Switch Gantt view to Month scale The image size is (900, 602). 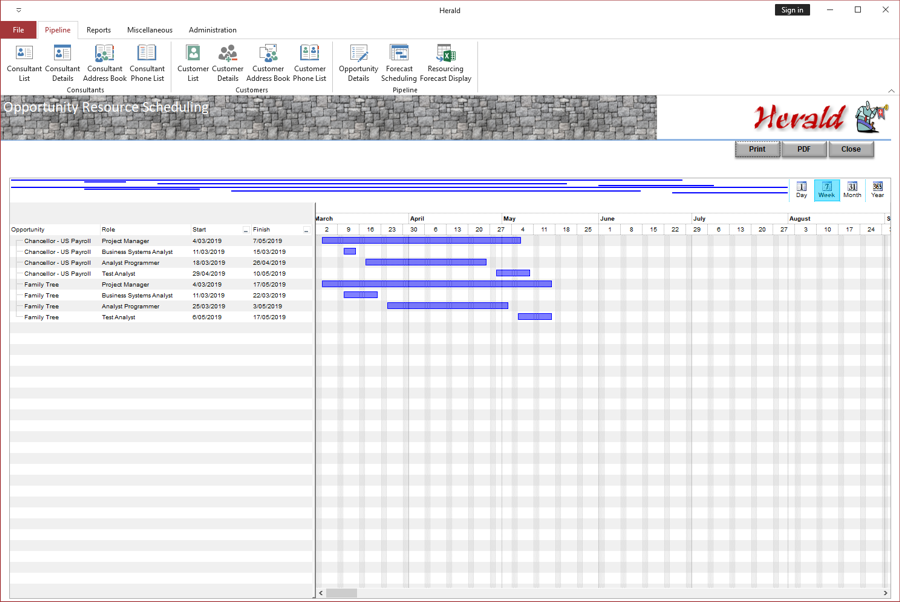[852, 189]
